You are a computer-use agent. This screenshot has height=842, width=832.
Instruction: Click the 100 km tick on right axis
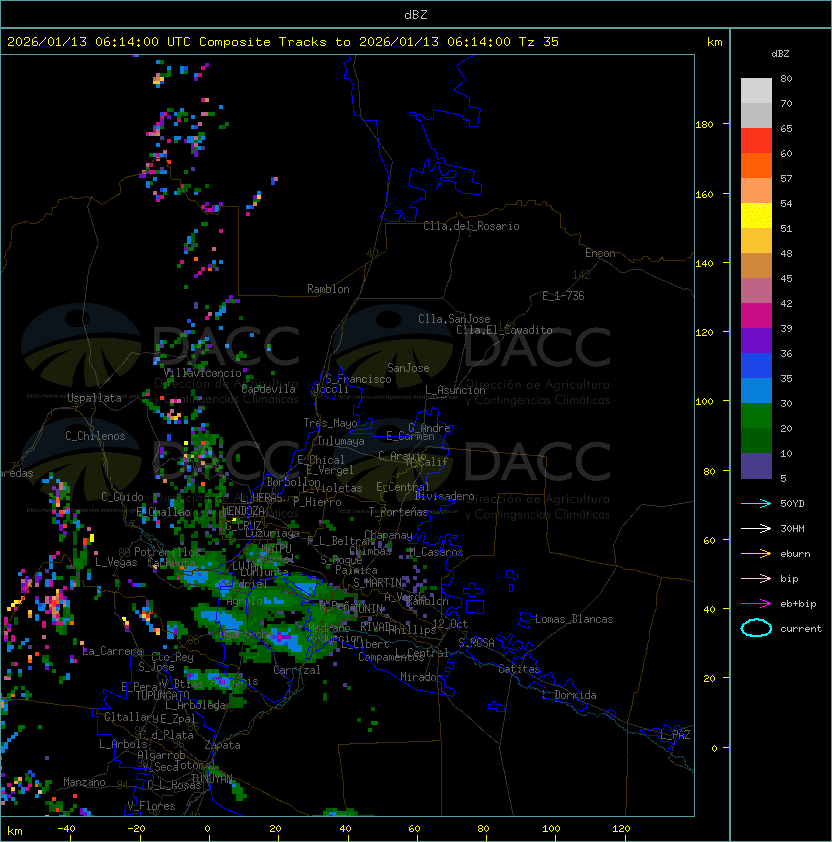pos(704,401)
